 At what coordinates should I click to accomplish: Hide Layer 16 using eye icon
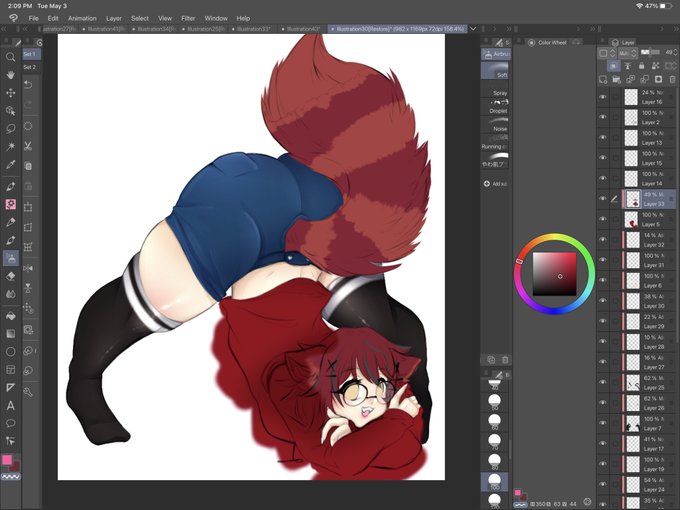pos(603,97)
